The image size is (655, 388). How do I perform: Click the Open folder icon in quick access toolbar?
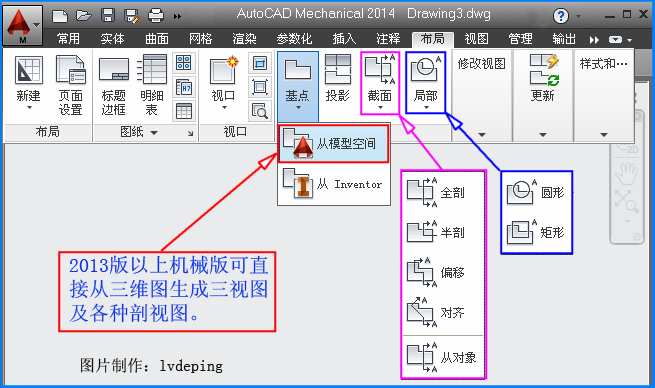point(84,16)
